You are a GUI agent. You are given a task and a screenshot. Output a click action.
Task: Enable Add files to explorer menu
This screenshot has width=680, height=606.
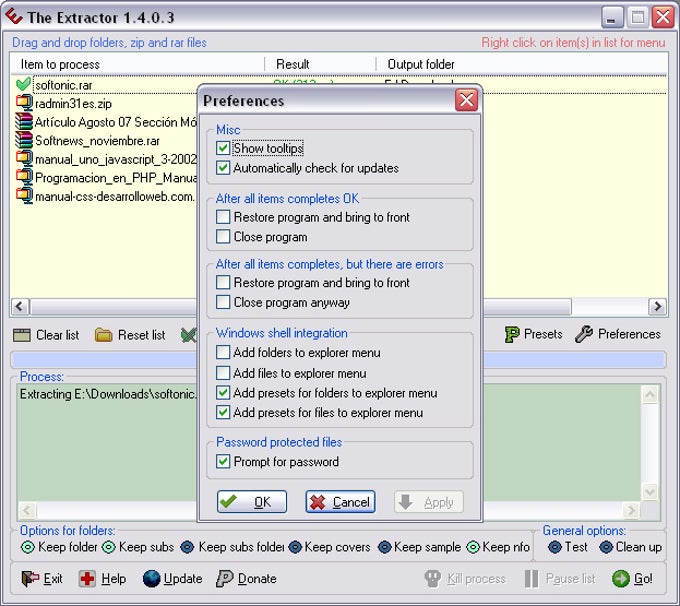[223, 373]
